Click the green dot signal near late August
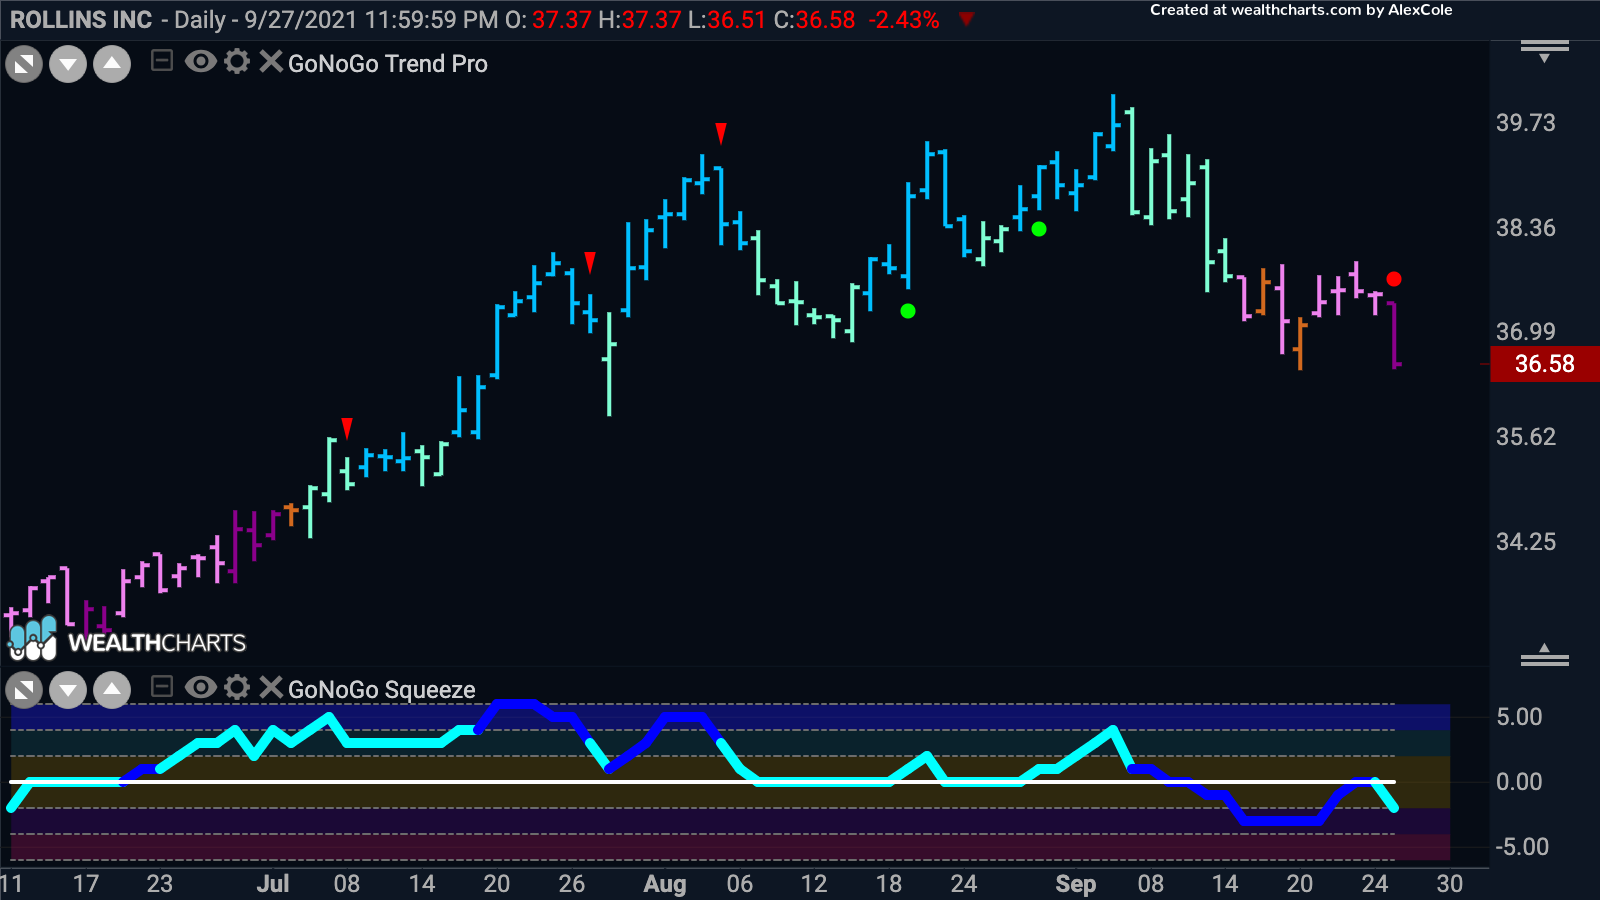 1039,229
